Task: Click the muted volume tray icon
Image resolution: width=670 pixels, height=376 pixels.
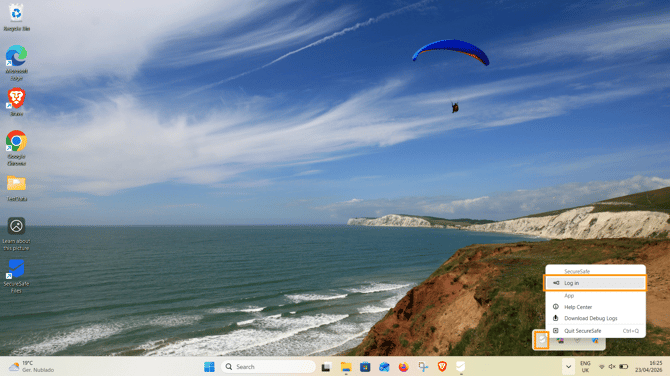Action: tap(612, 367)
